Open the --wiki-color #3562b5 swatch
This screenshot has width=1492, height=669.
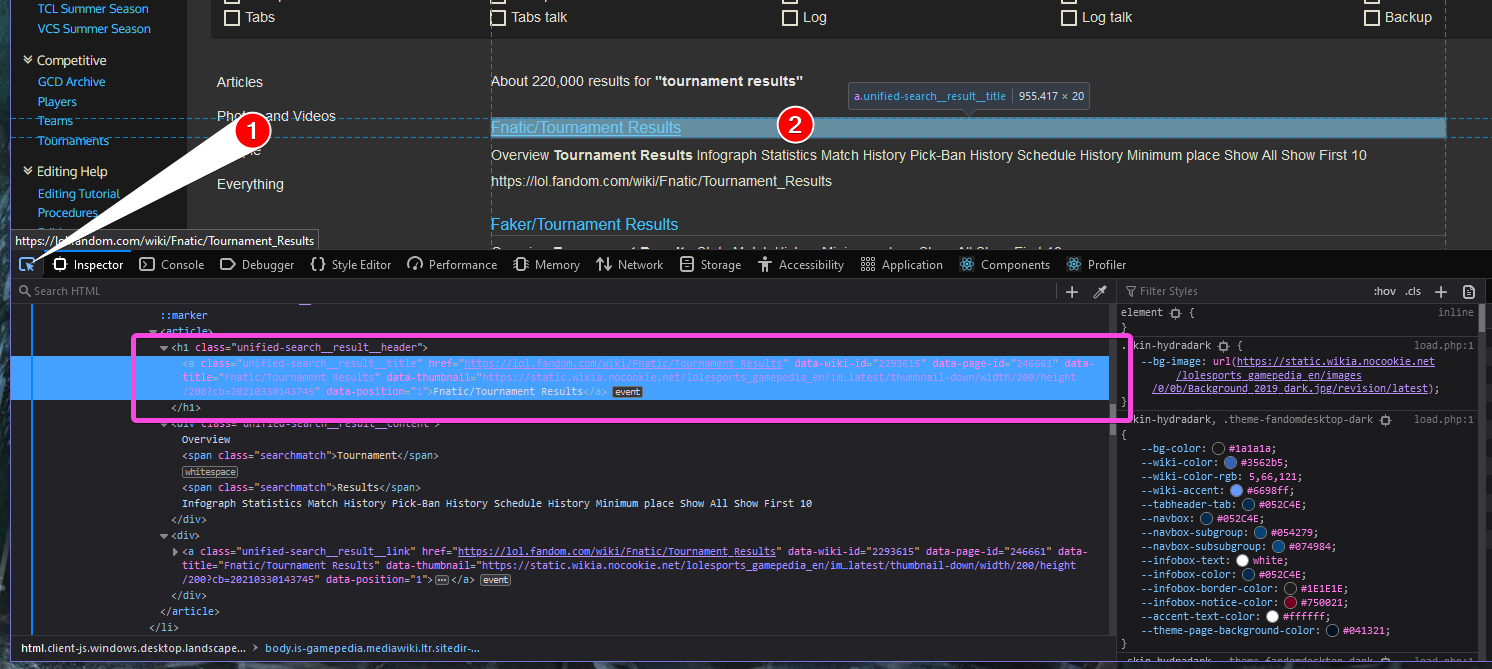click(x=1230, y=463)
